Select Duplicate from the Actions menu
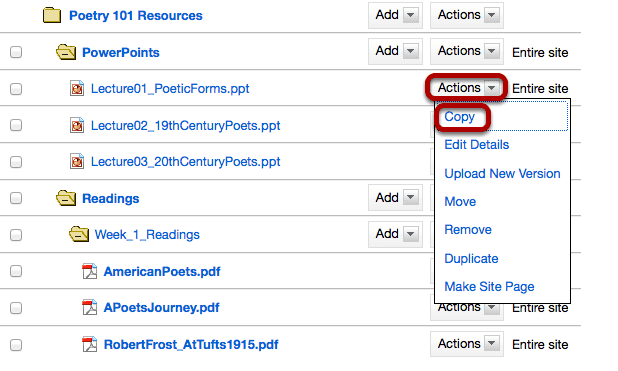The height and width of the screenshot is (371, 618). coord(471,258)
